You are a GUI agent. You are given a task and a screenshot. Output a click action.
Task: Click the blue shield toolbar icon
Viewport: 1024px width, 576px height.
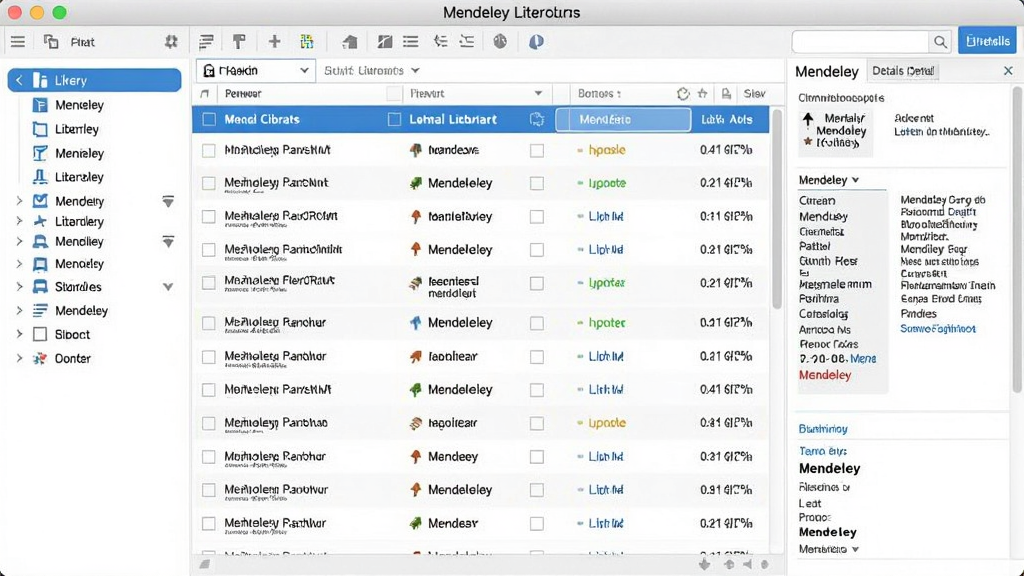536,42
